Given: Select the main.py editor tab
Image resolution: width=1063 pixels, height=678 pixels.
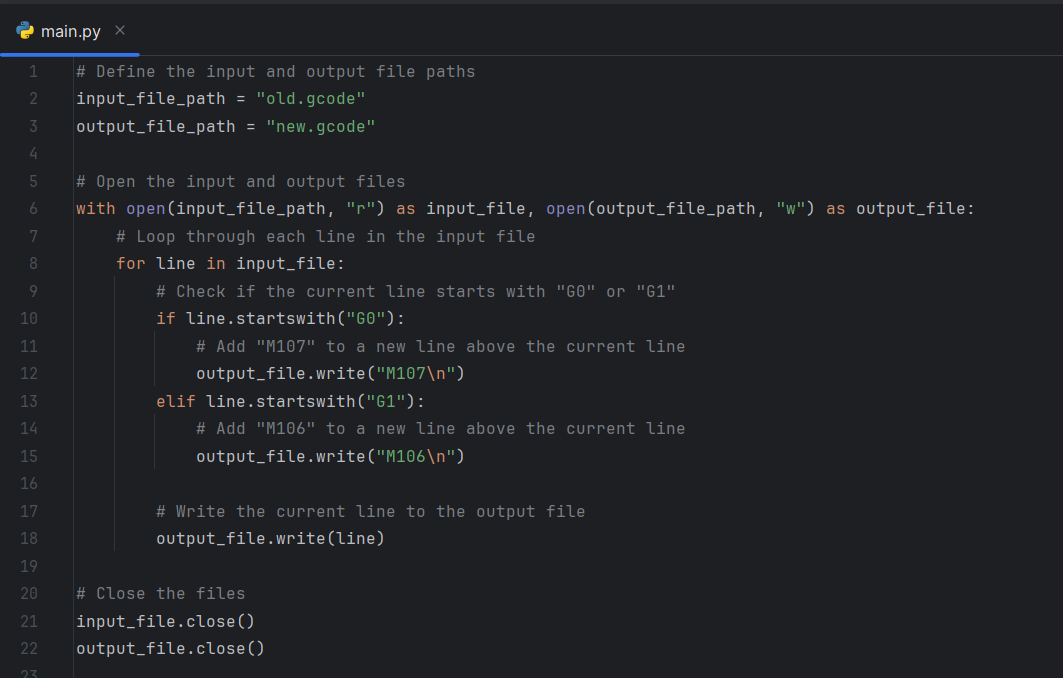Looking at the screenshot, I should coord(70,31).
